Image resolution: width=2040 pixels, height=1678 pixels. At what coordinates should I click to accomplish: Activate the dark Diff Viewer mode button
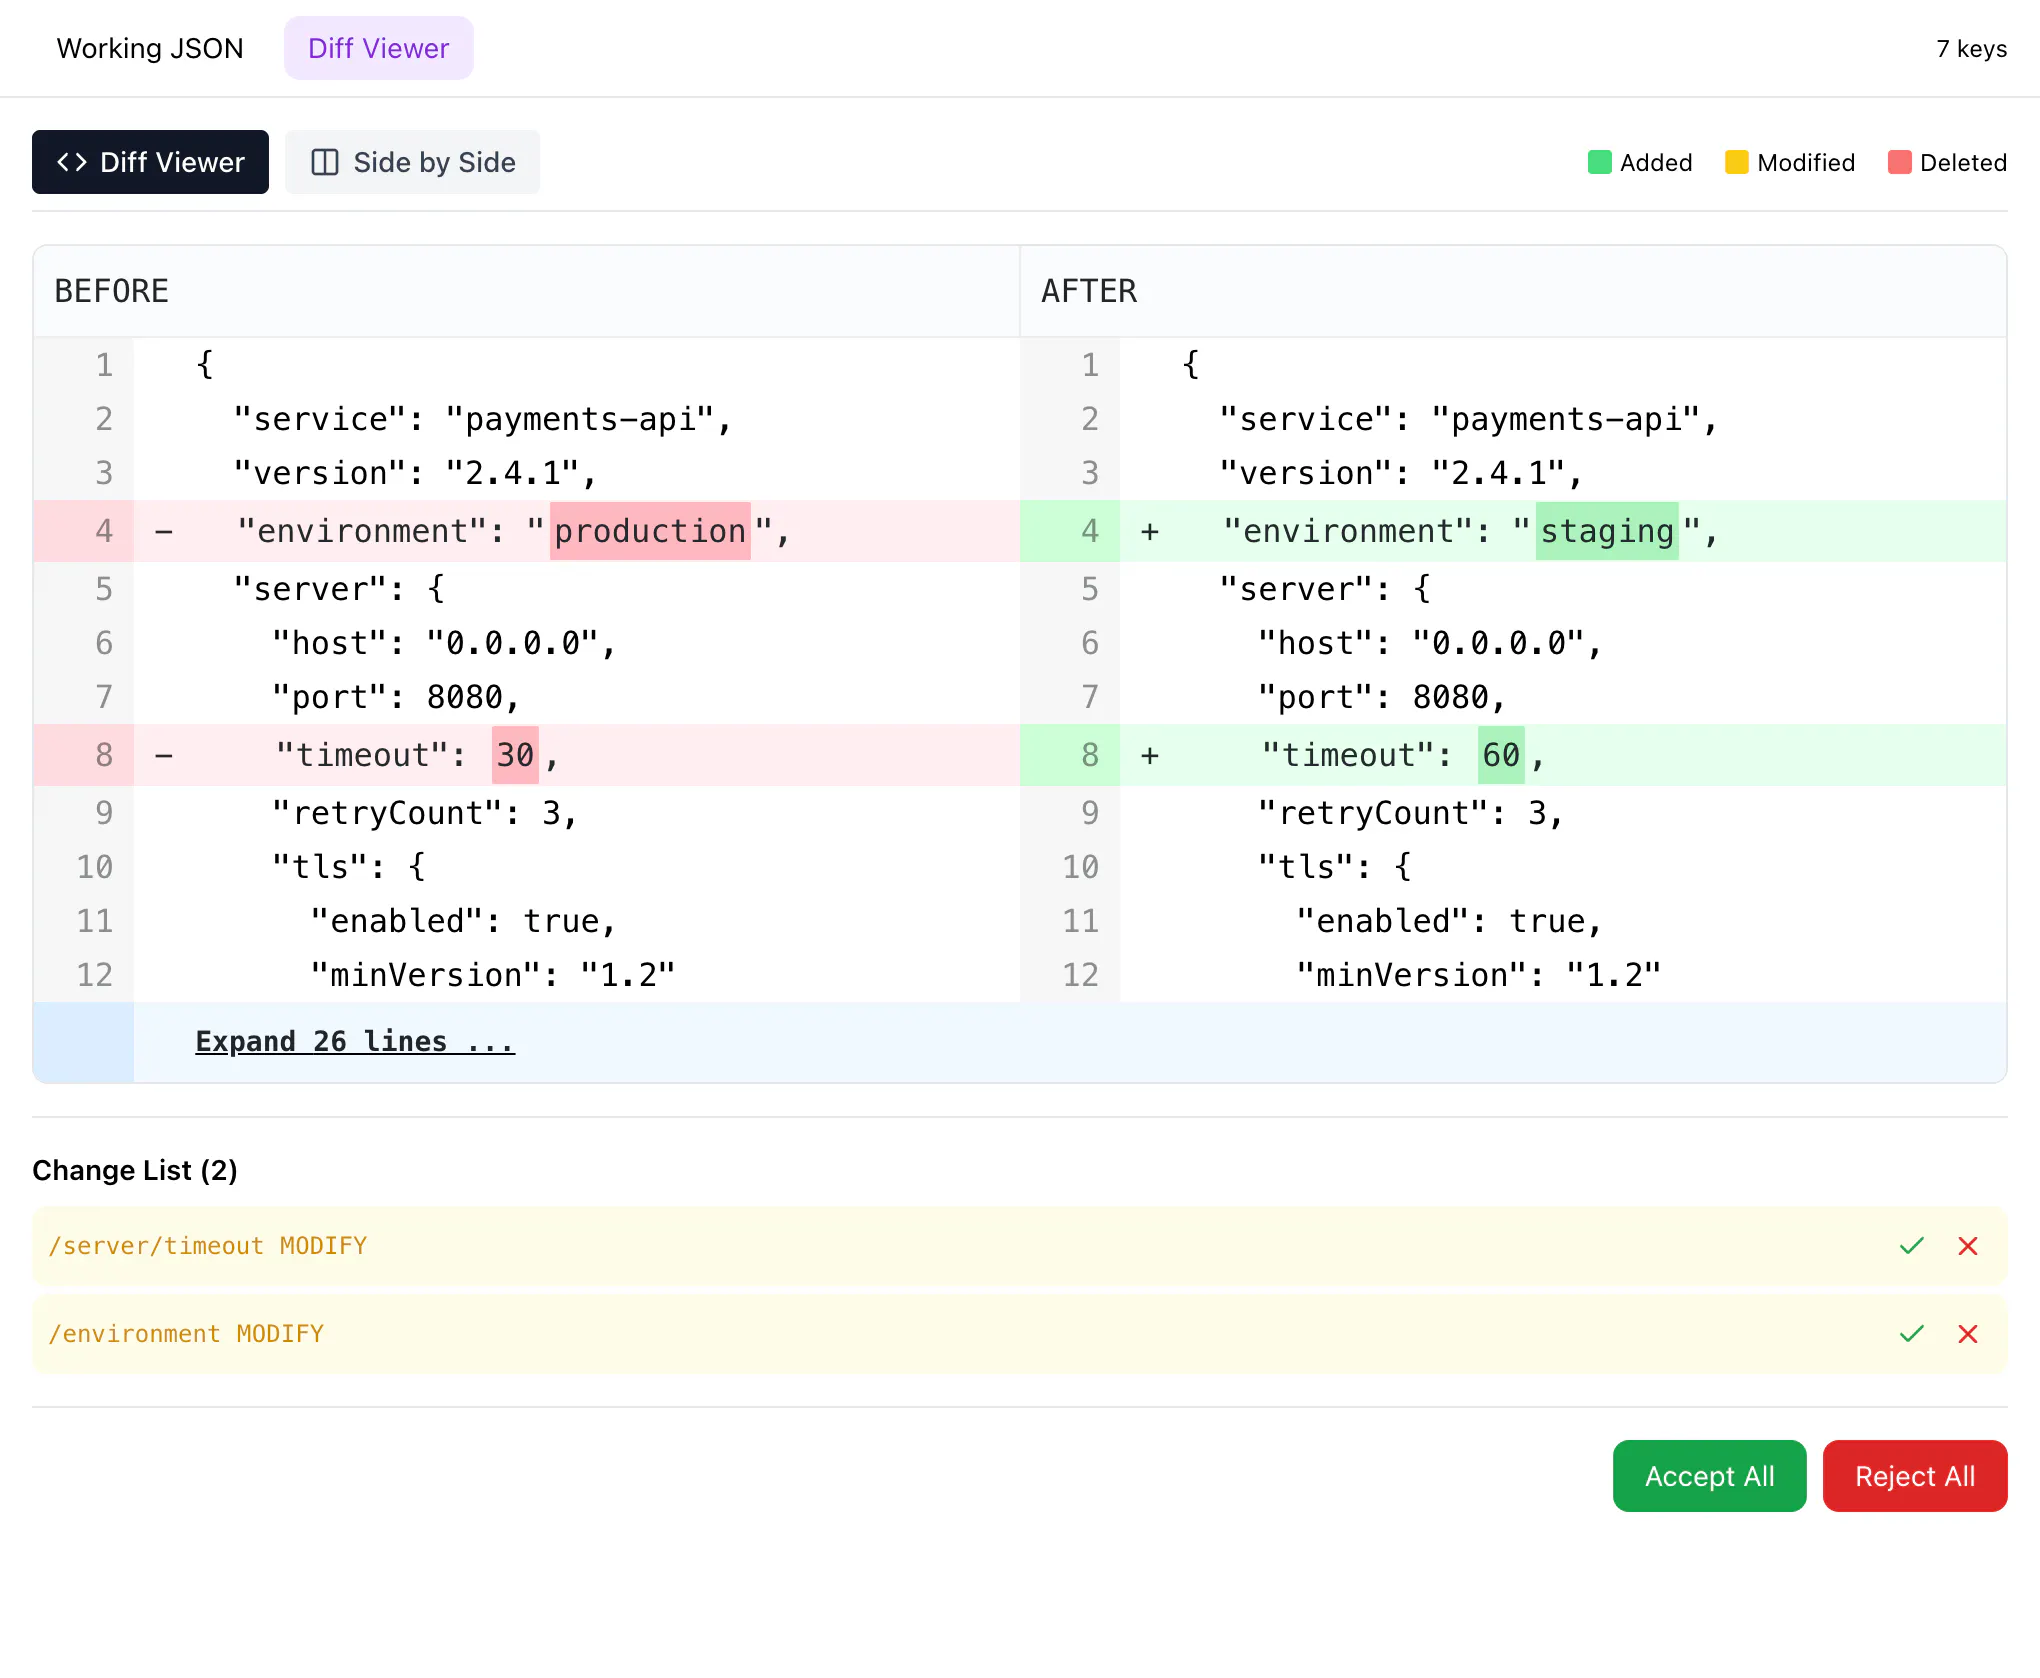pos(150,162)
